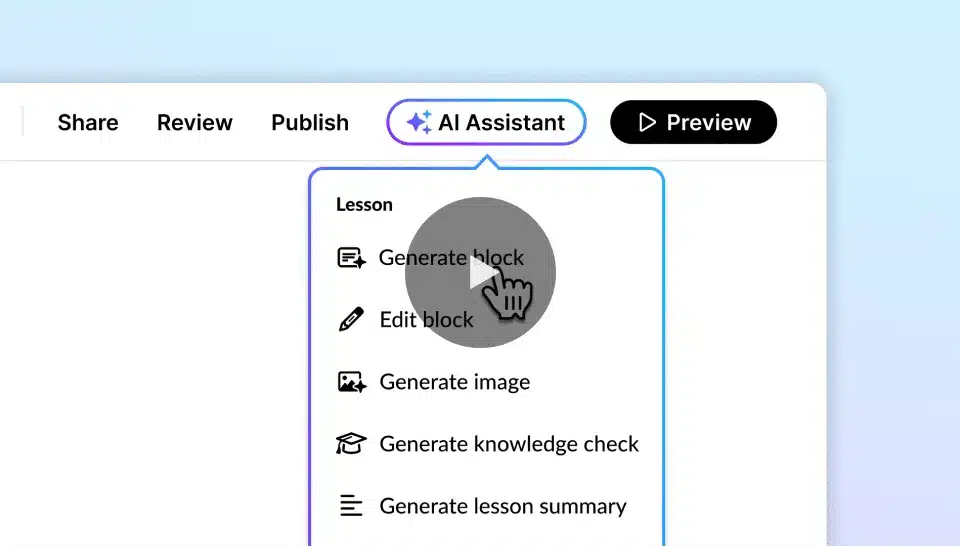Click the graduation cap knowledge check icon
The height and width of the screenshot is (547, 960).
351,444
